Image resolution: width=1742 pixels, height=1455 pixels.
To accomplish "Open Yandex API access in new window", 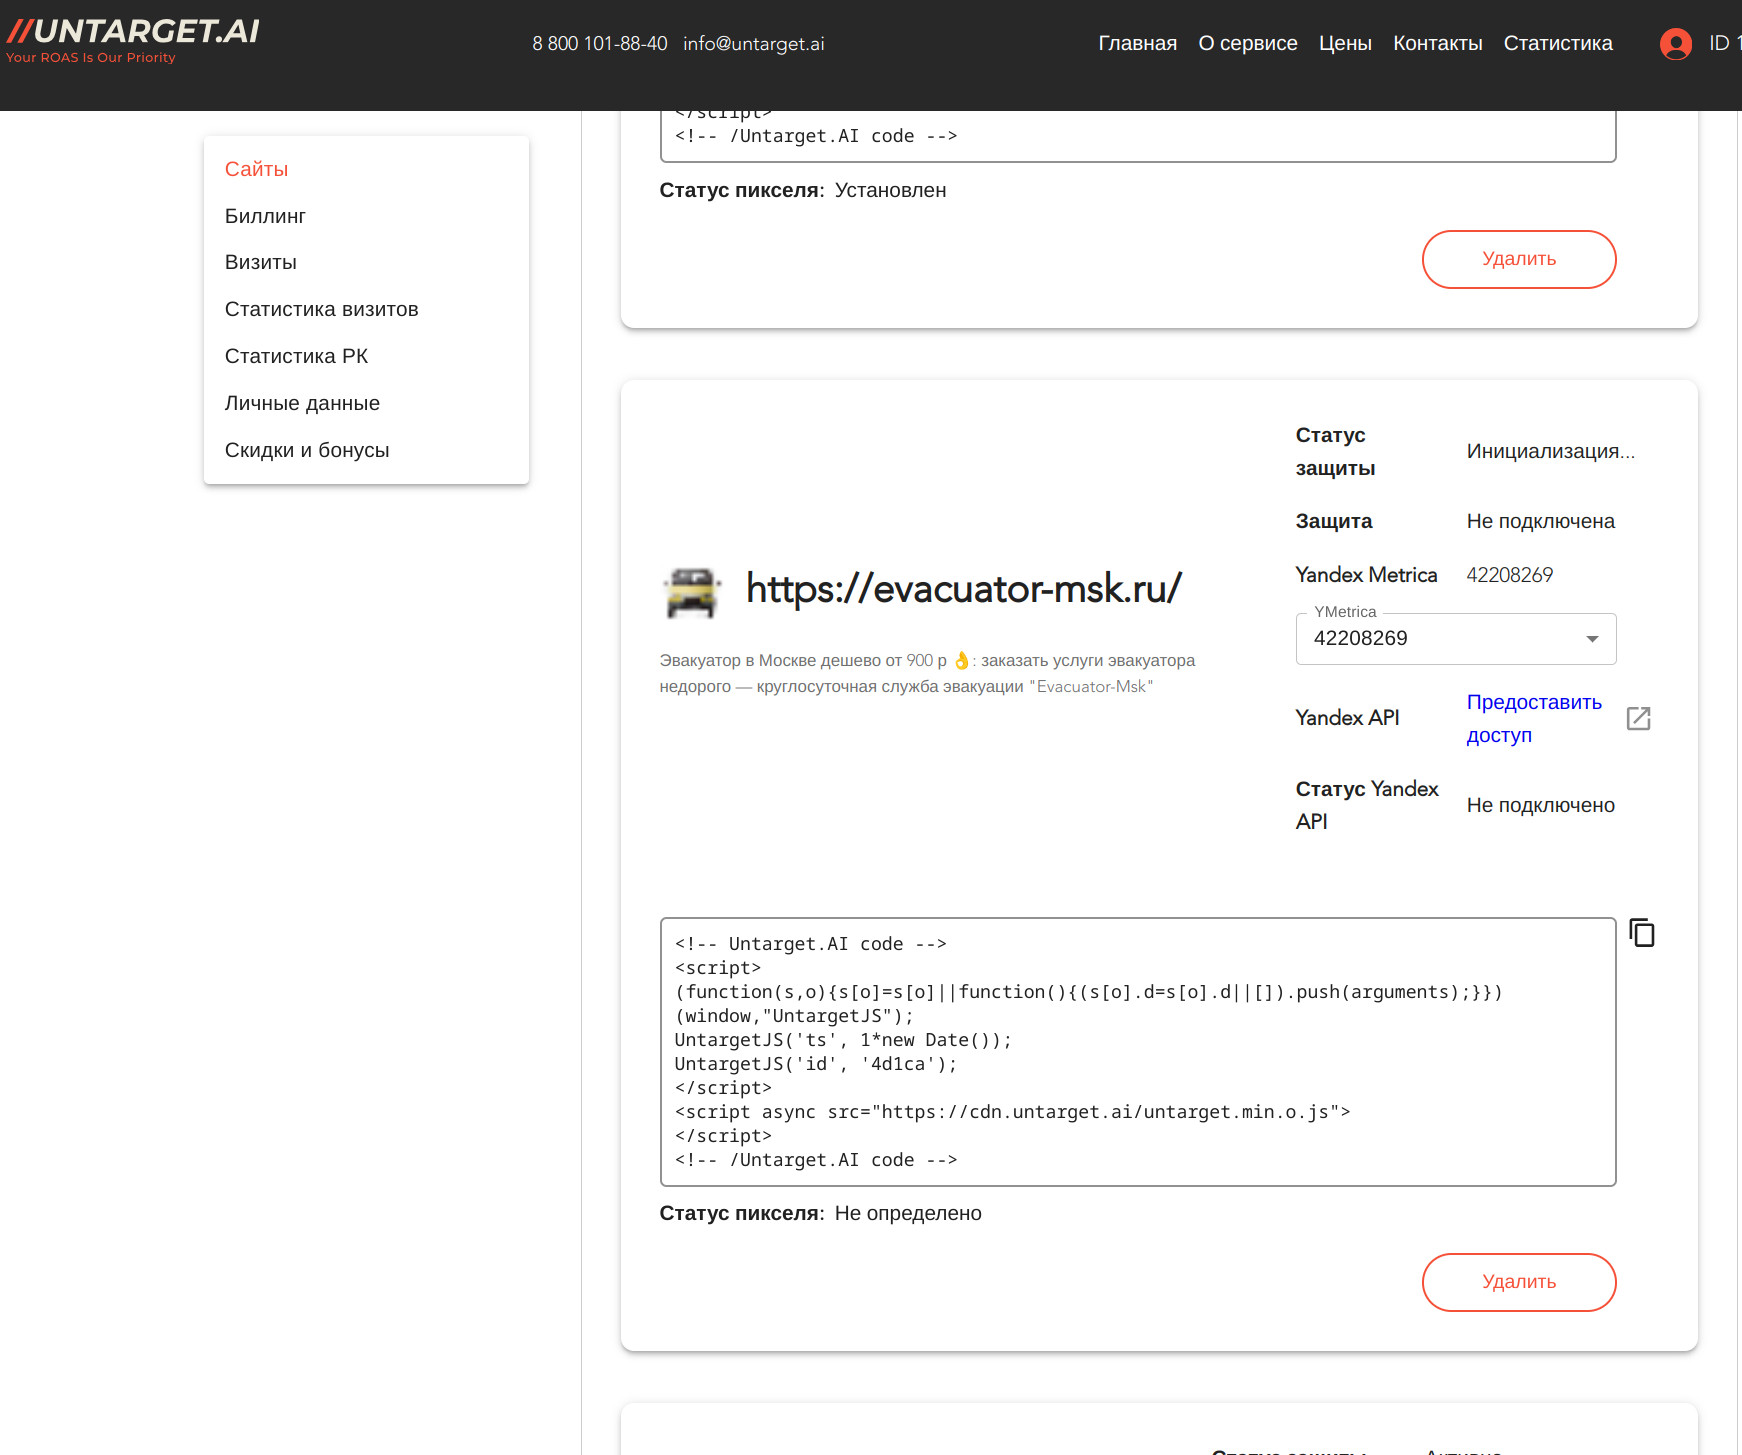I will (x=1639, y=718).
